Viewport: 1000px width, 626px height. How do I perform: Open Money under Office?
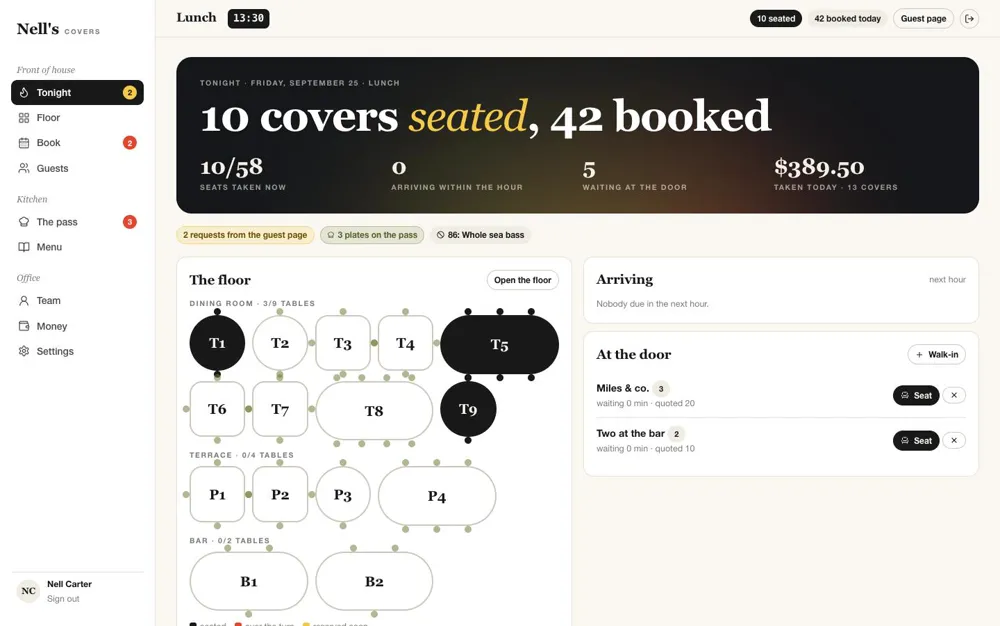(x=77, y=326)
